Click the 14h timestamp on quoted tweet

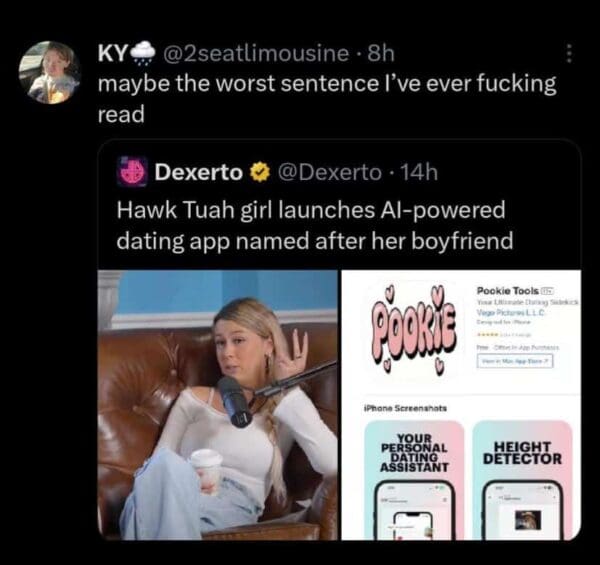click(x=419, y=173)
